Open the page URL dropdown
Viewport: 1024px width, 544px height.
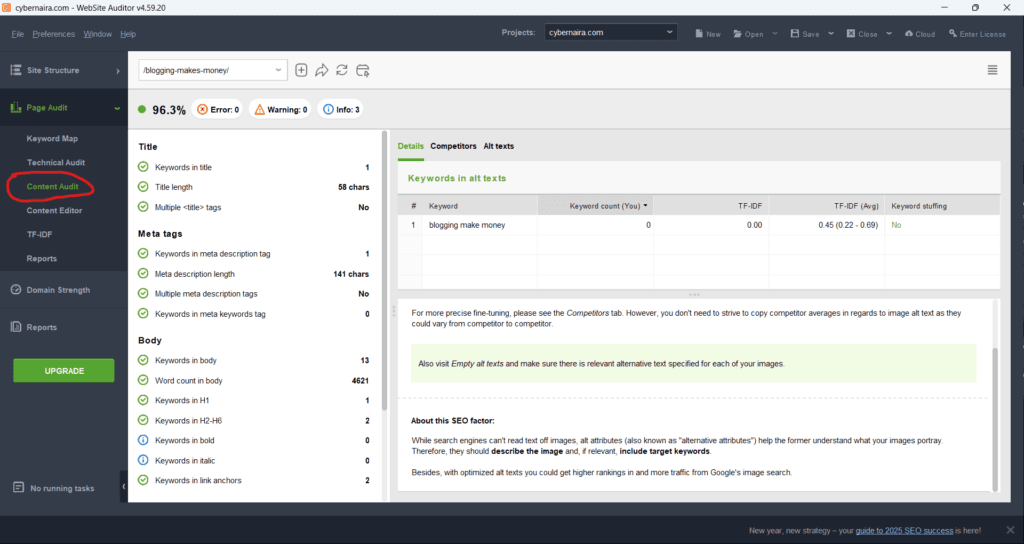coord(278,70)
